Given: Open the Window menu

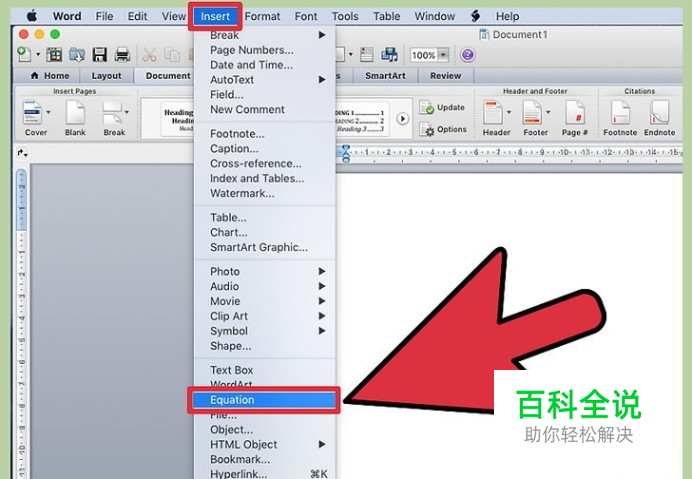Looking at the screenshot, I should pyautogui.click(x=434, y=16).
